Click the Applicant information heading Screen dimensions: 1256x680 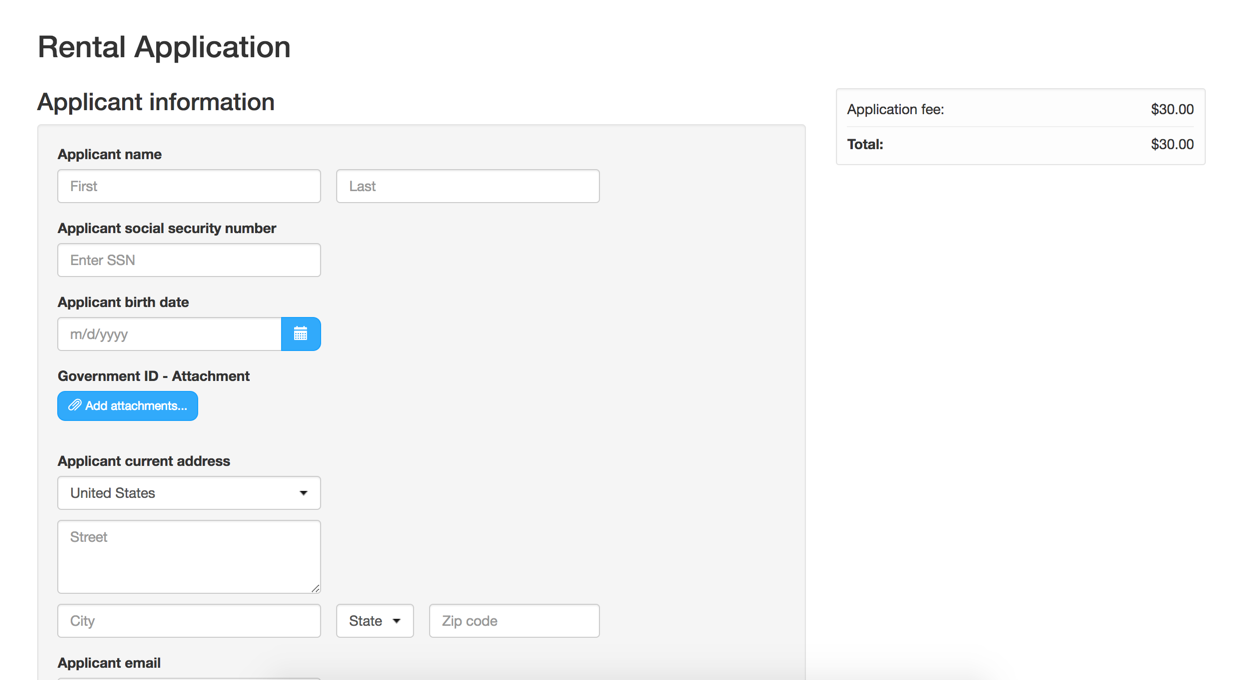(x=156, y=102)
